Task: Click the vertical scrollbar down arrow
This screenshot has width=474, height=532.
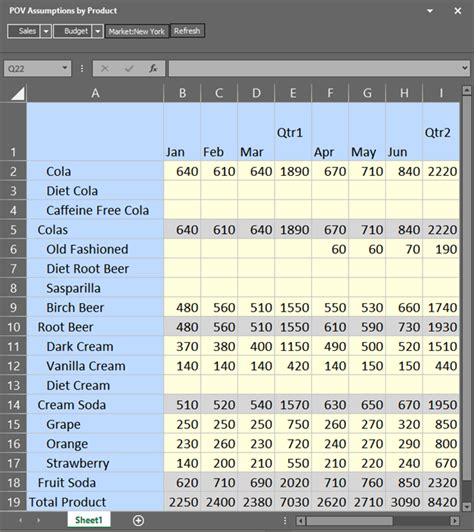Action: click(467, 507)
